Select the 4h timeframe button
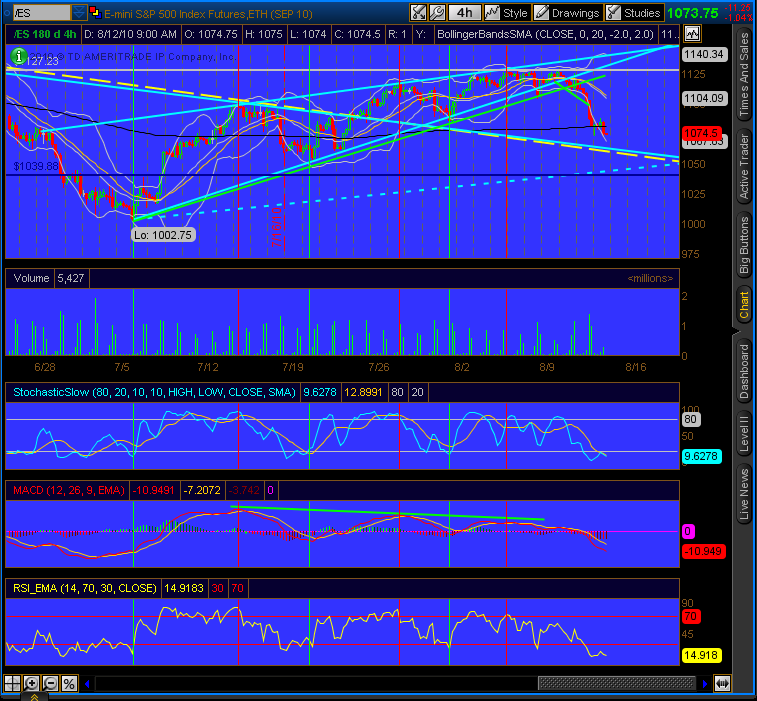Image resolution: width=757 pixels, height=701 pixels. [x=464, y=13]
